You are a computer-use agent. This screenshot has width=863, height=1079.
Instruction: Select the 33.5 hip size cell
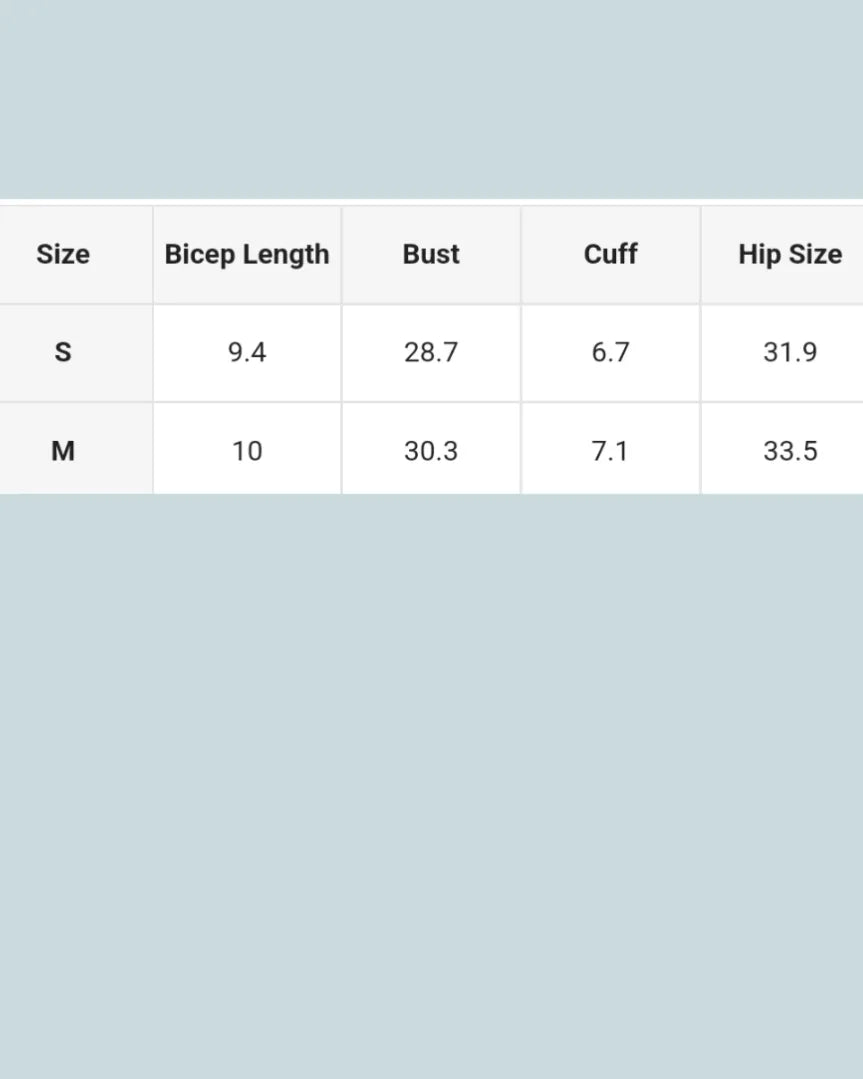tap(789, 451)
